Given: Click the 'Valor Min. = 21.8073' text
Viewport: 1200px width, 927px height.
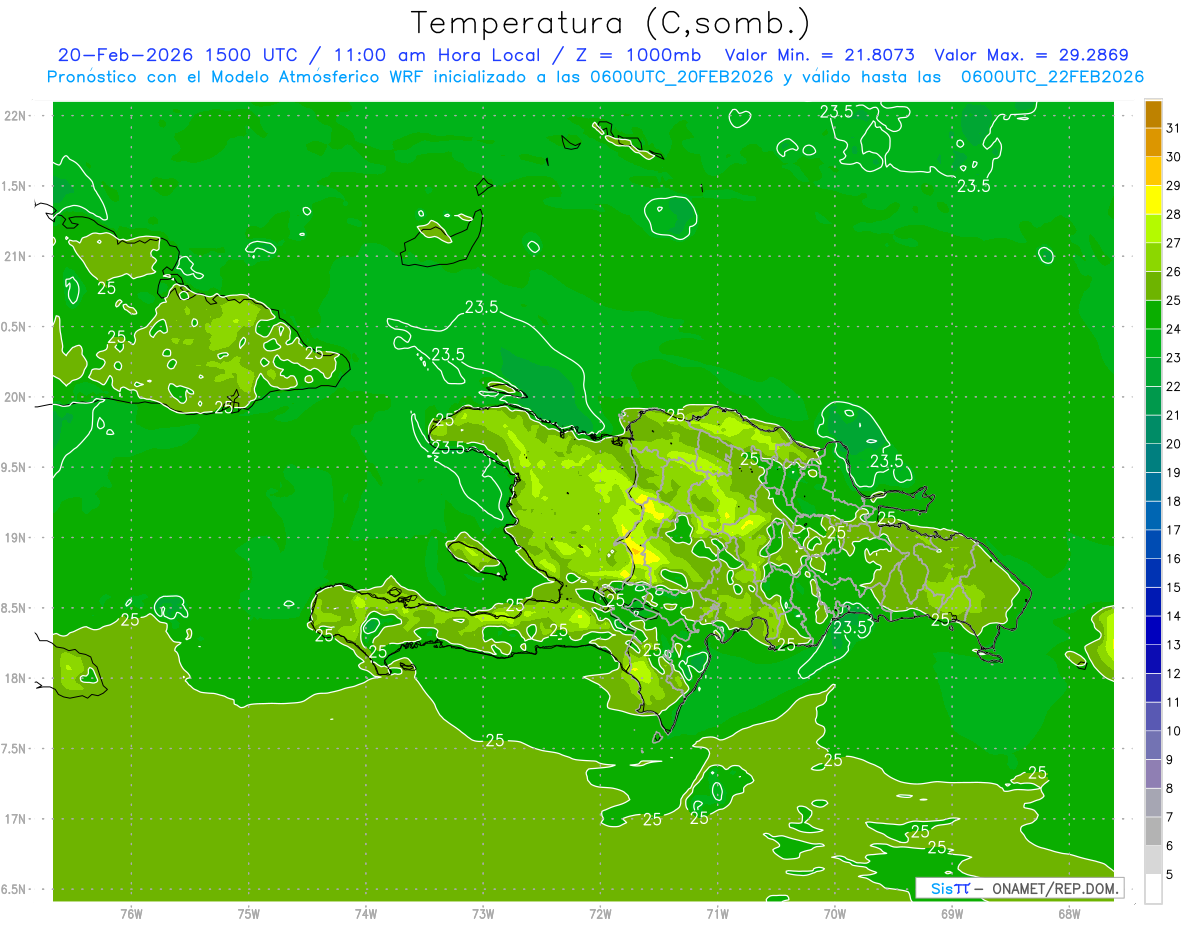Looking at the screenshot, I should 820,55.
